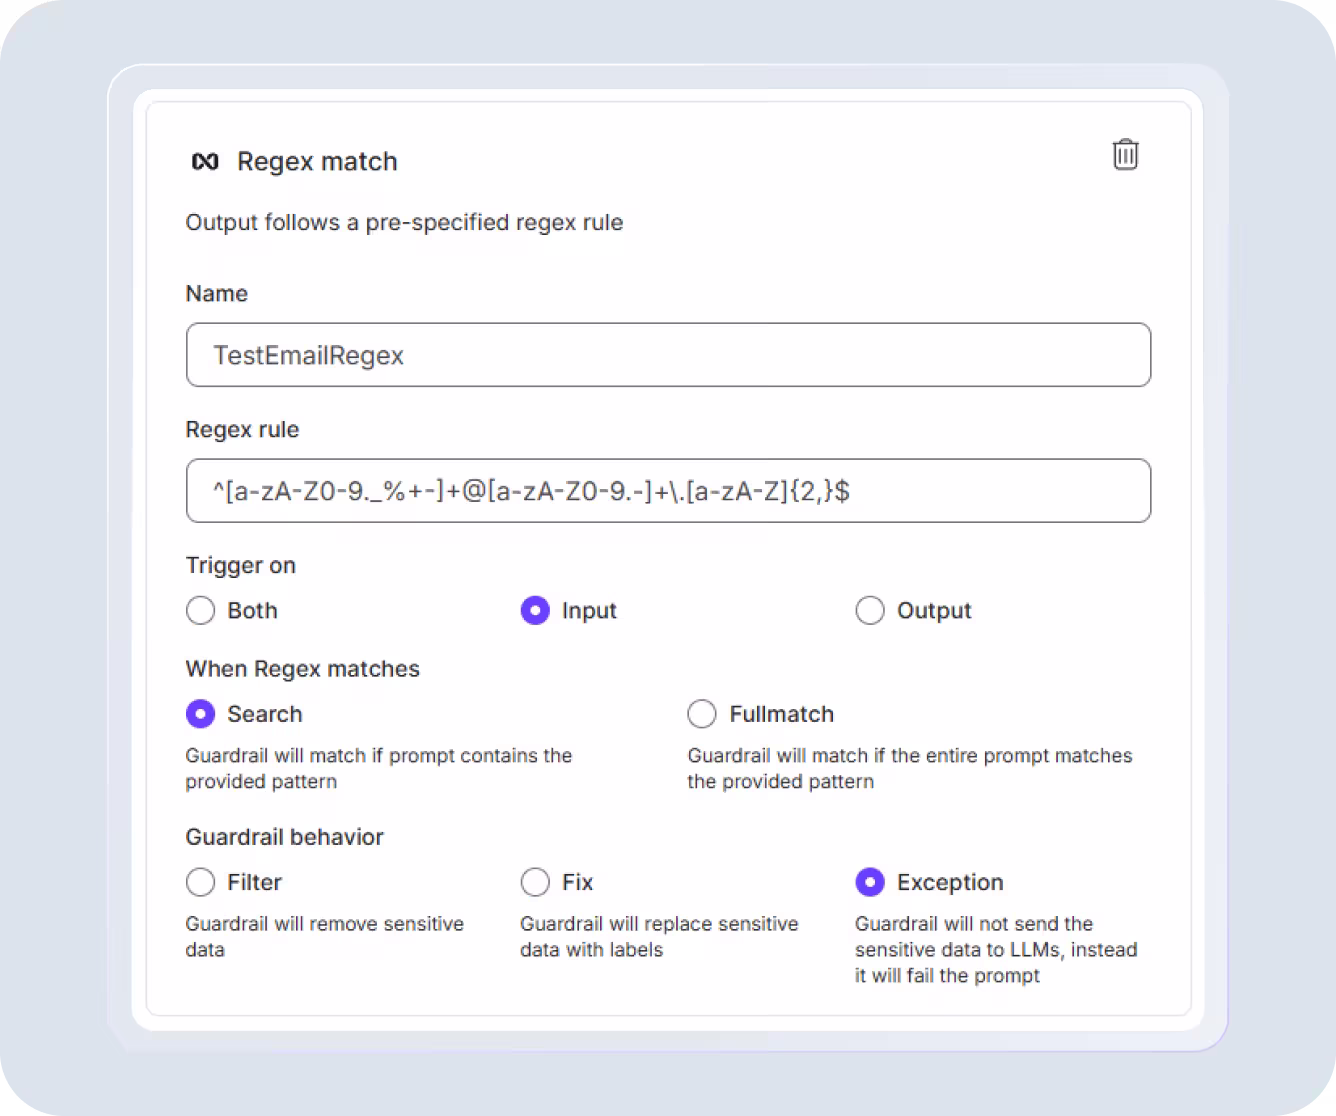Choose Fullmatch as the match mode
The image size is (1336, 1116).
702,714
